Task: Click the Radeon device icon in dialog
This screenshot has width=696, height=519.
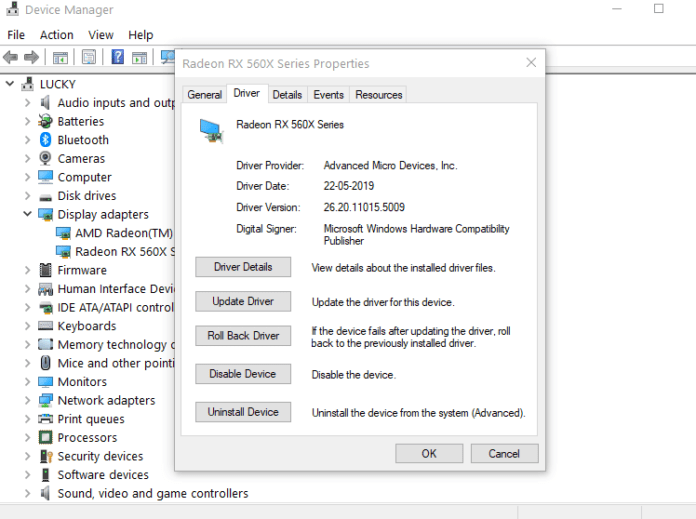Action: click(211, 131)
